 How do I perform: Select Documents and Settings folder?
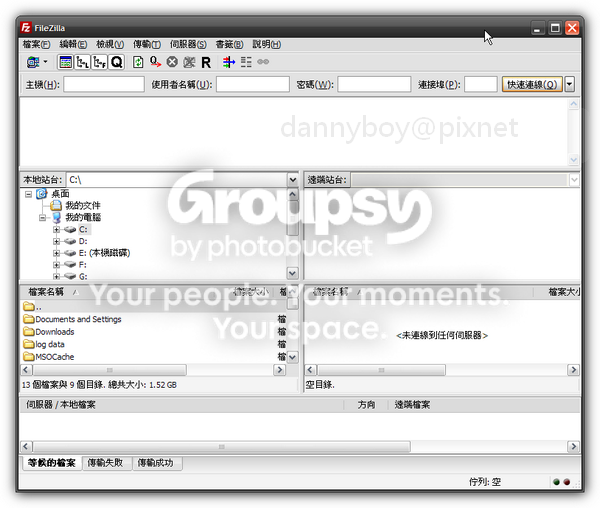(78, 319)
